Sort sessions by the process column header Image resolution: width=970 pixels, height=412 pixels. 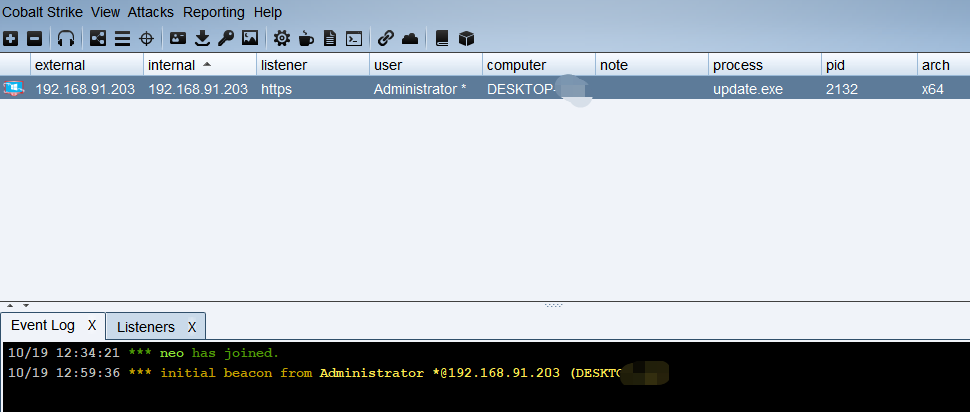click(766, 65)
